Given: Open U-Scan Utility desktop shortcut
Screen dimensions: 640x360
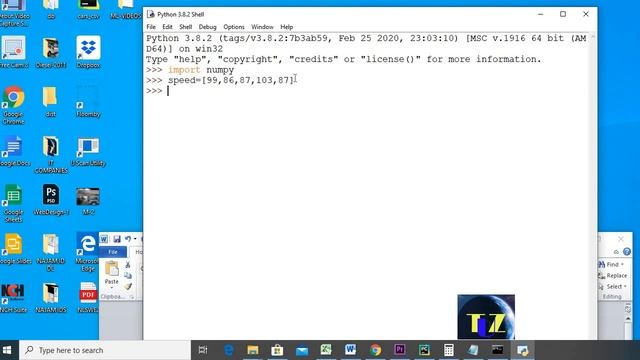Looking at the screenshot, I should pyautogui.click(x=88, y=152).
